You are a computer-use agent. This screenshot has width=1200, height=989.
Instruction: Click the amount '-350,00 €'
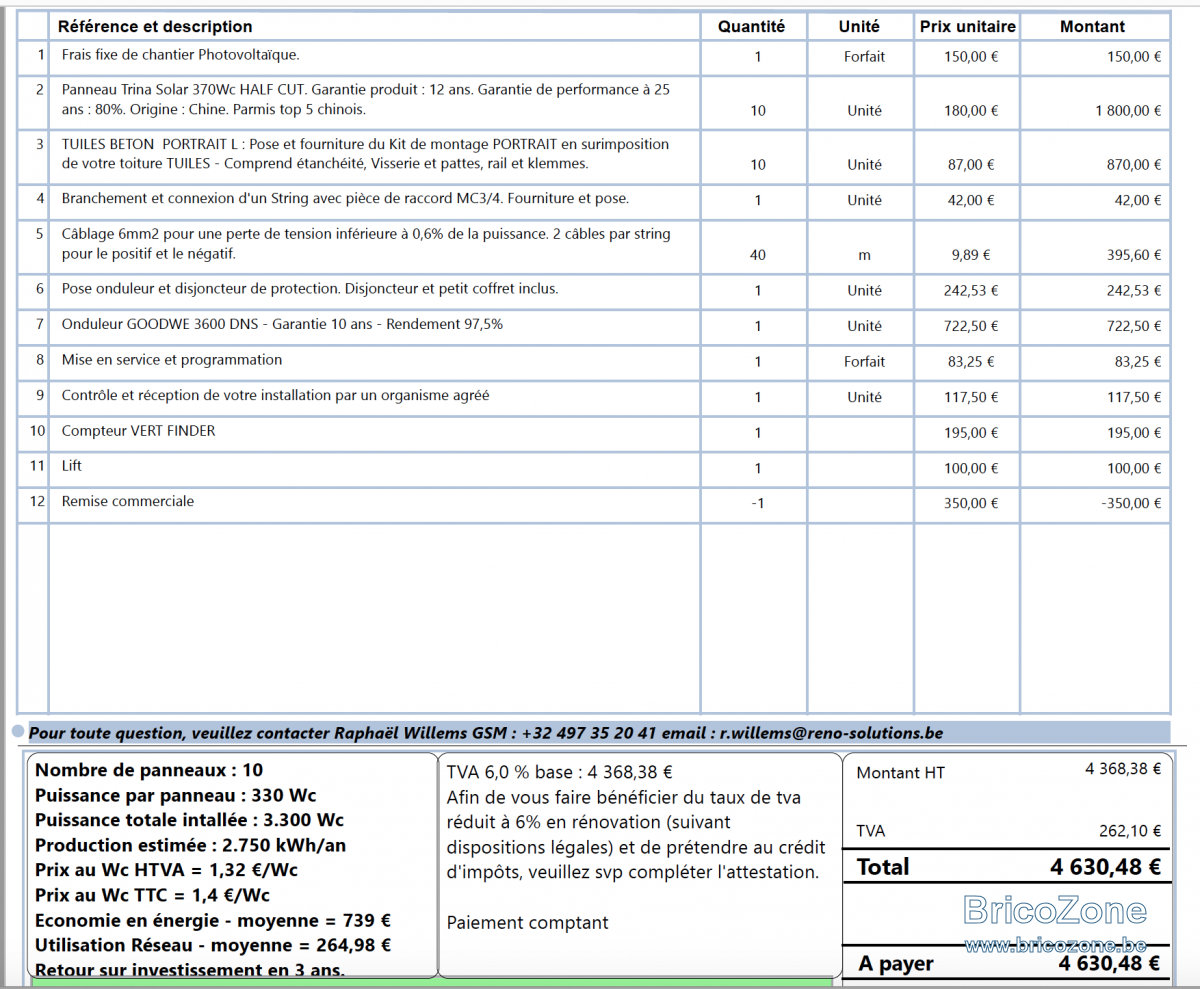(x=1131, y=504)
